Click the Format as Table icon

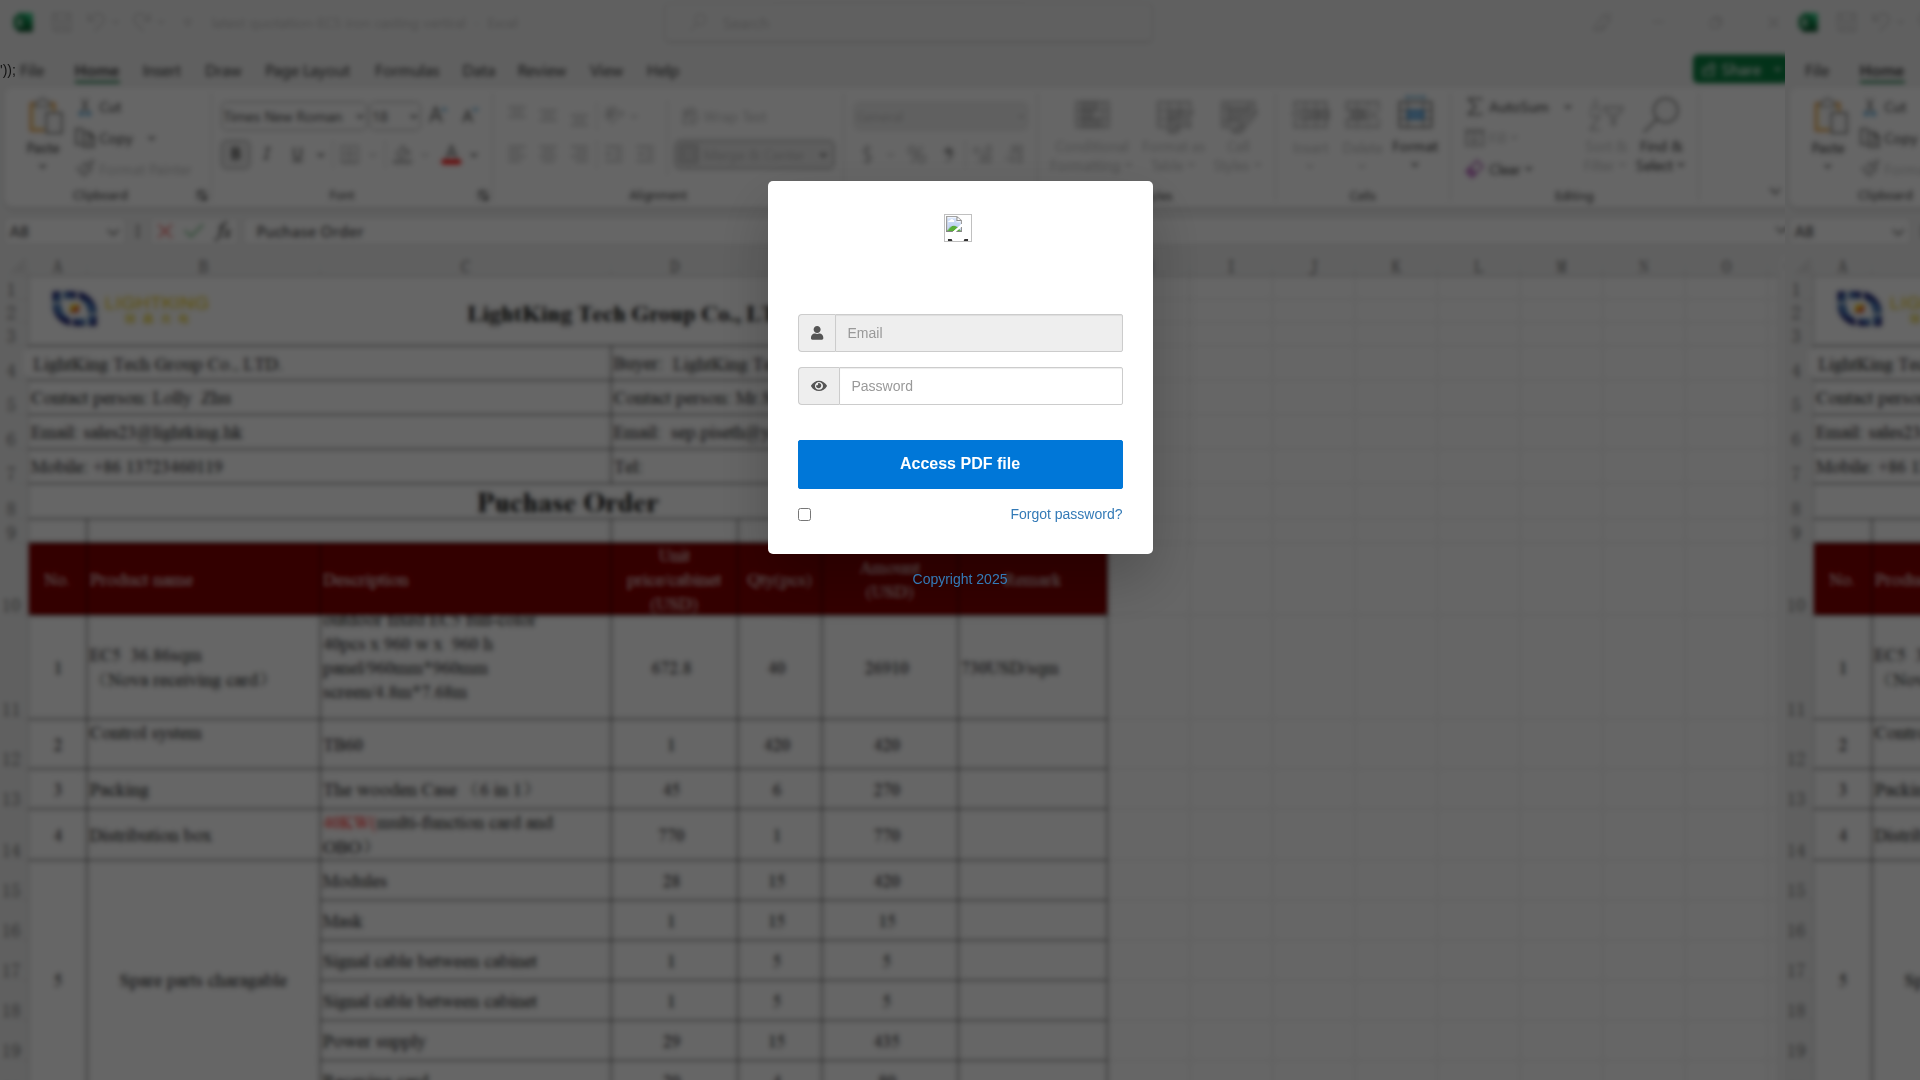click(x=1174, y=116)
